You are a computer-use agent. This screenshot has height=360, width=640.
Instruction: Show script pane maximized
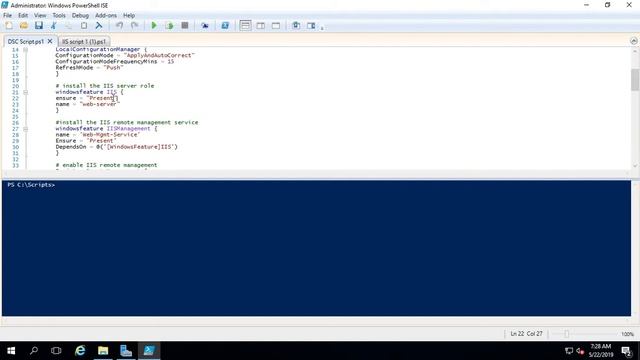pos(276,26)
